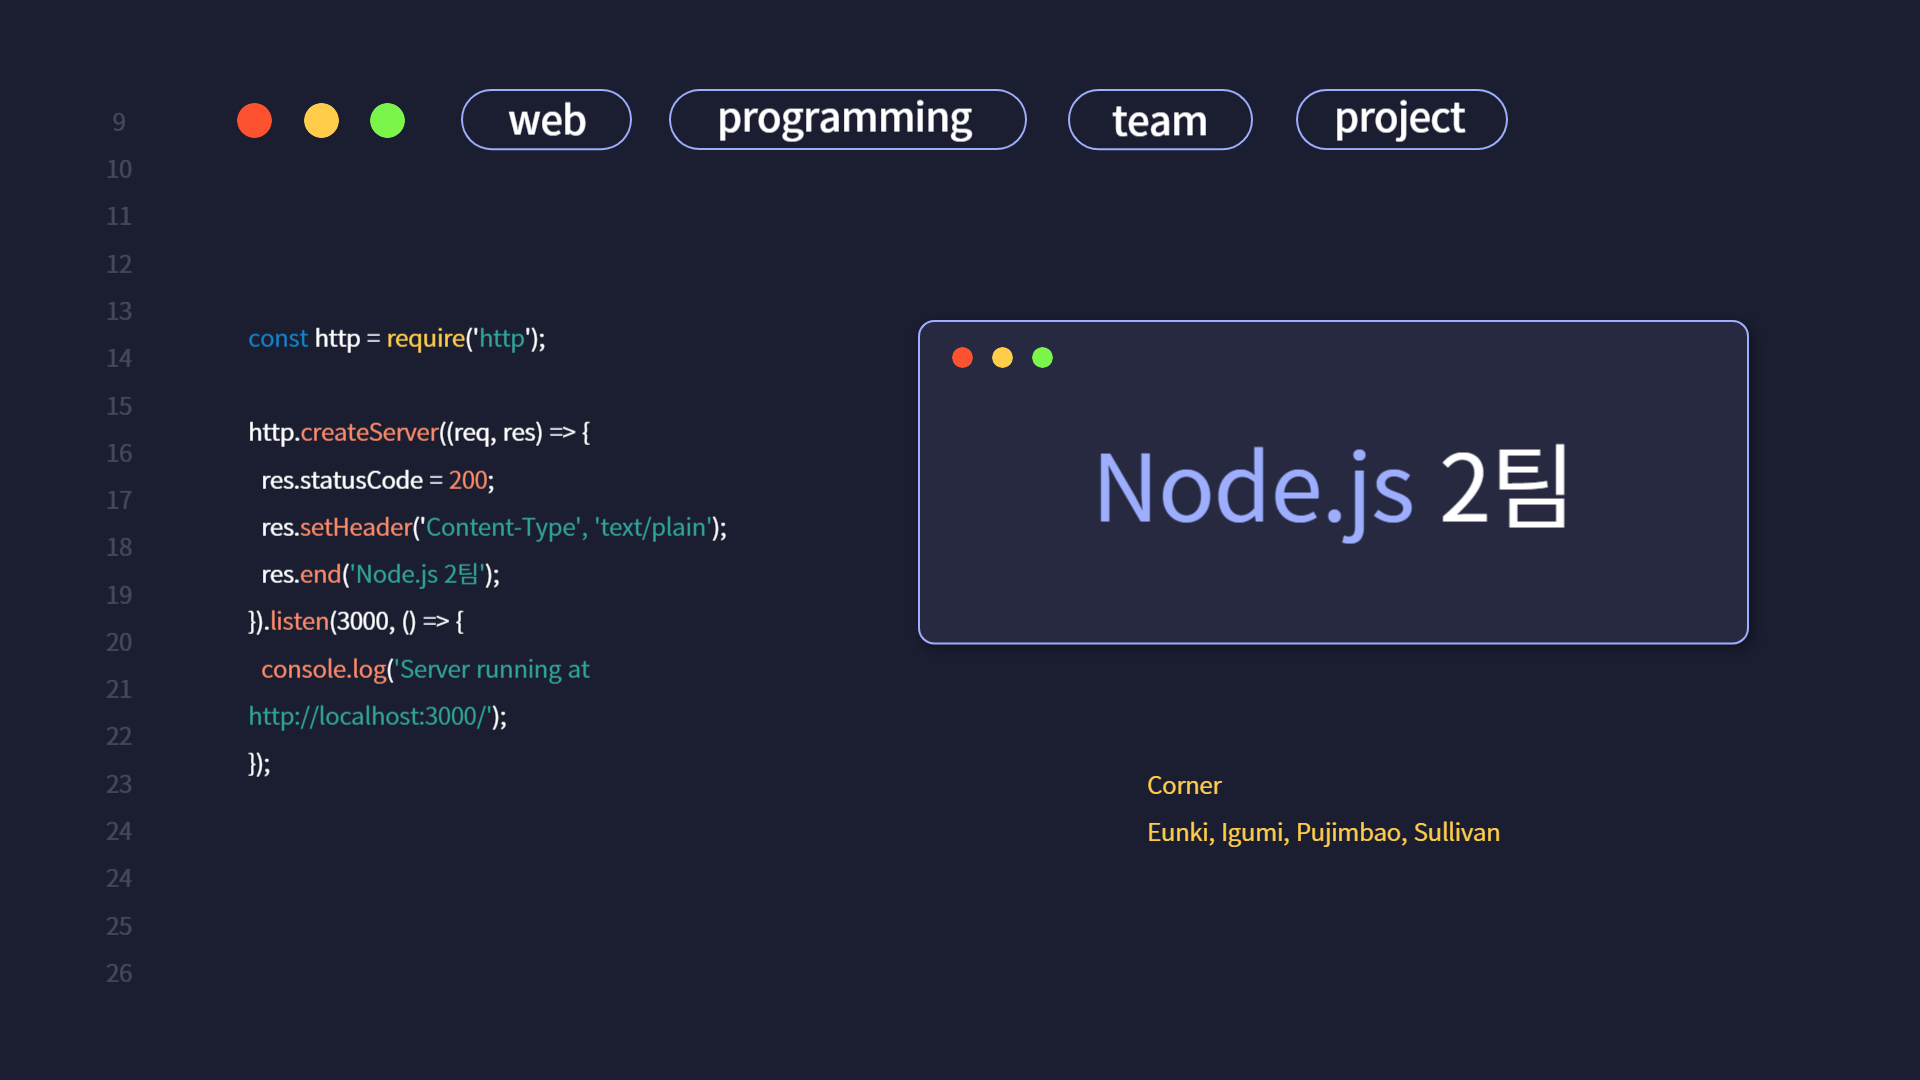The width and height of the screenshot is (1920, 1080).
Task: Click the team member names line
Action: coord(1323,833)
